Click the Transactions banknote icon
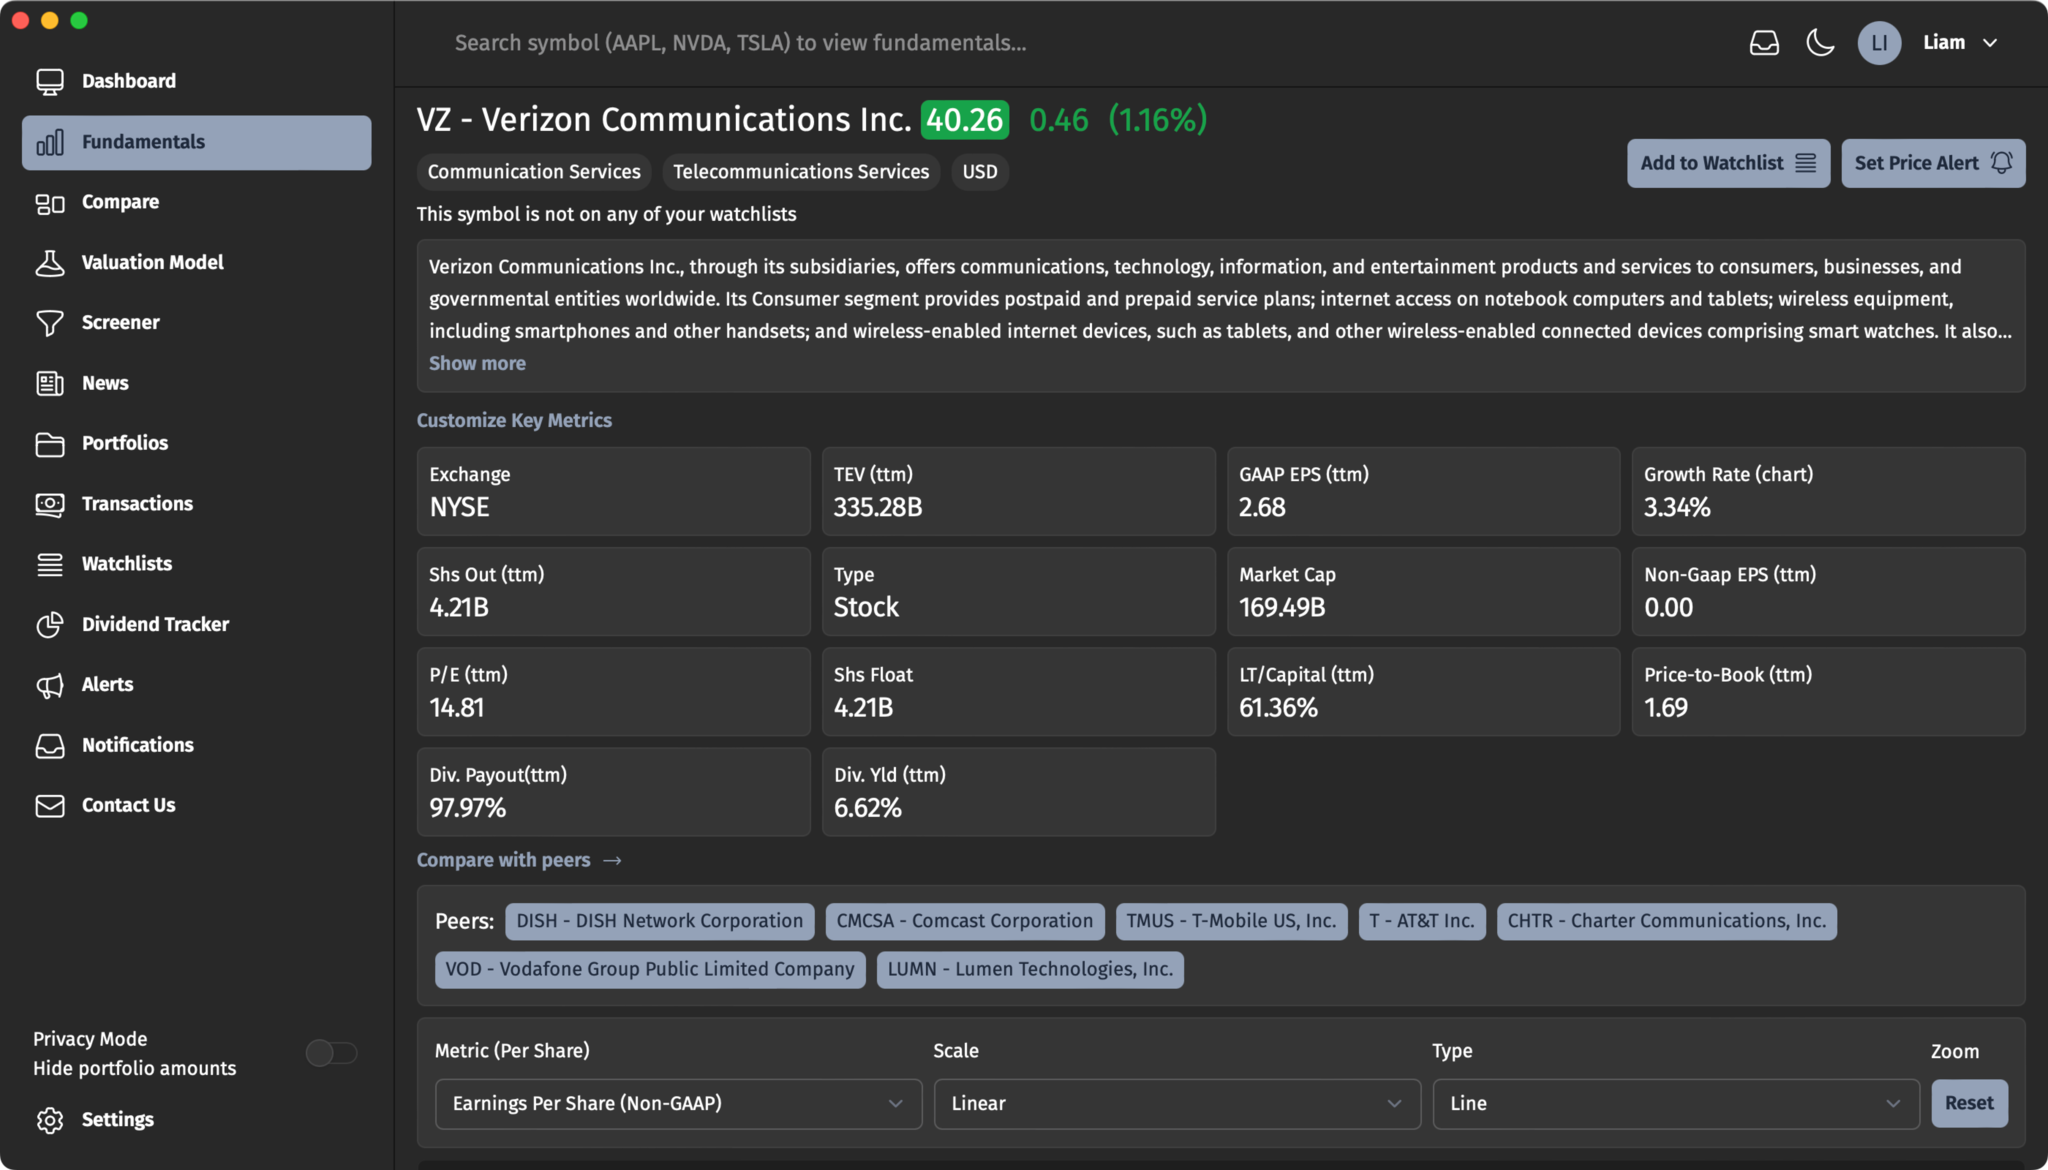Viewport: 2048px width, 1170px height. coord(50,504)
